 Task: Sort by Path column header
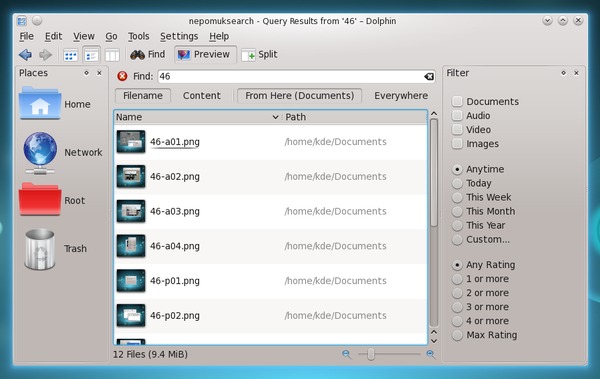tap(355, 117)
